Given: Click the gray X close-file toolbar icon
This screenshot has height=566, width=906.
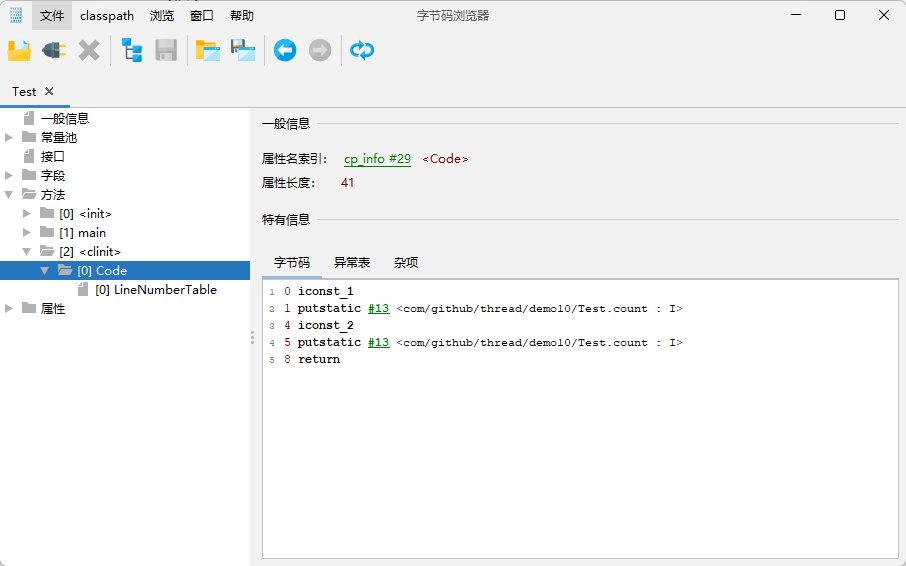Looking at the screenshot, I should click(89, 50).
